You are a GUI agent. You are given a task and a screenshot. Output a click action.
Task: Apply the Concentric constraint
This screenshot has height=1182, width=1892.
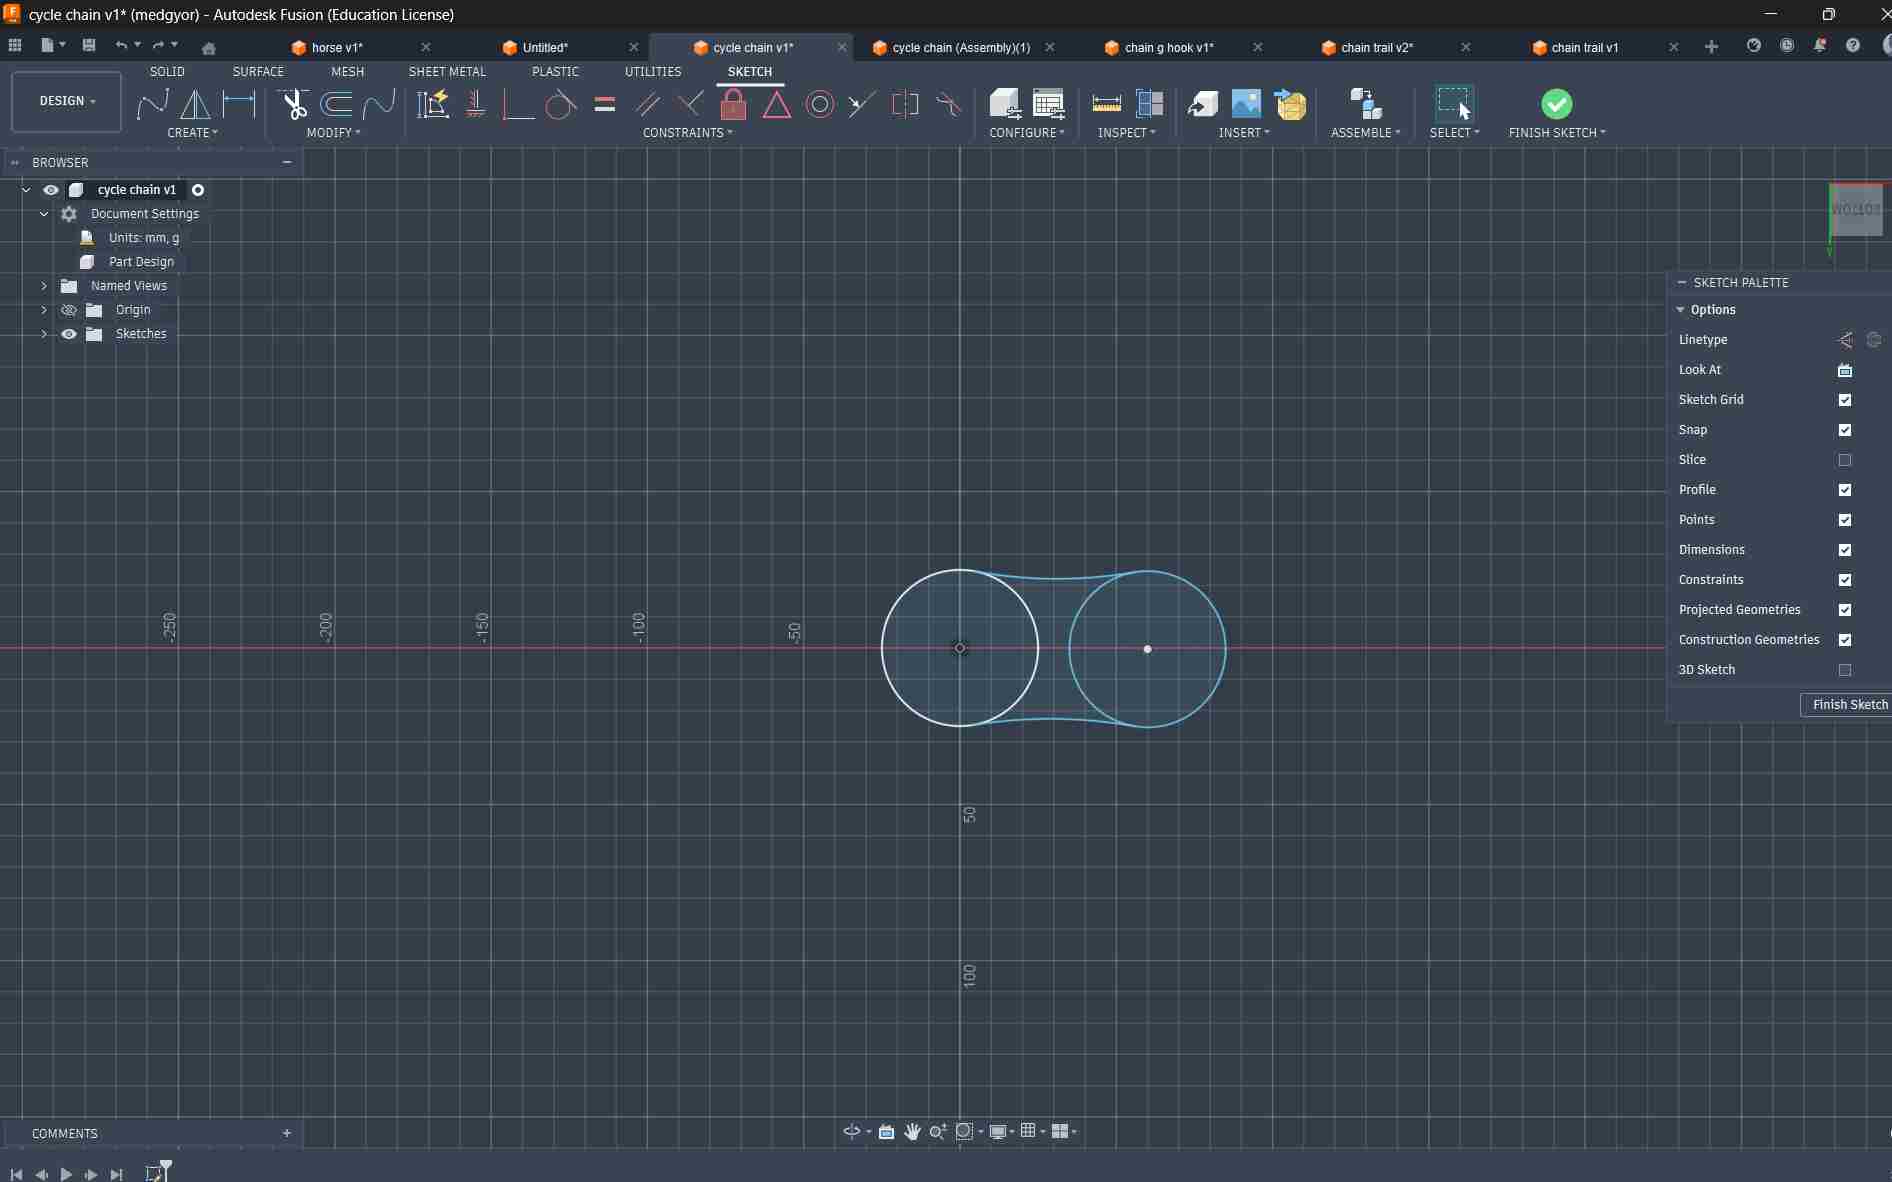pos(819,104)
